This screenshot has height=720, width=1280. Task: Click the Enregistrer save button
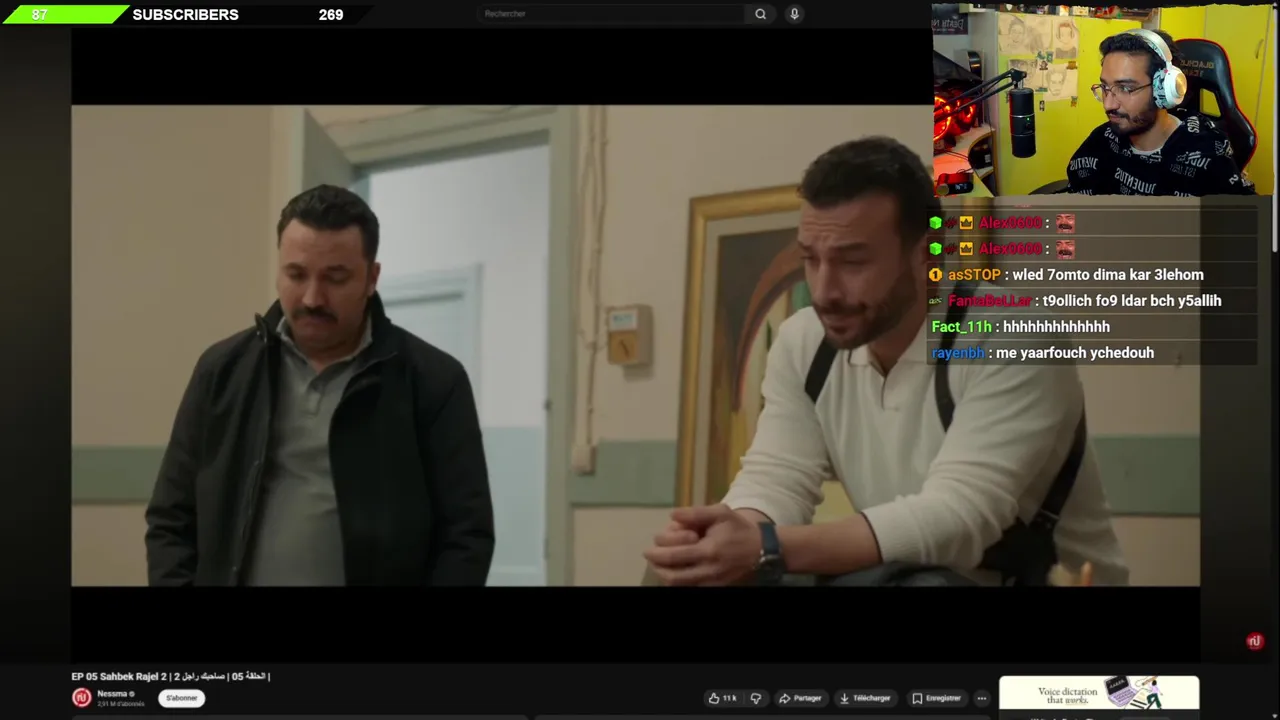click(936, 698)
